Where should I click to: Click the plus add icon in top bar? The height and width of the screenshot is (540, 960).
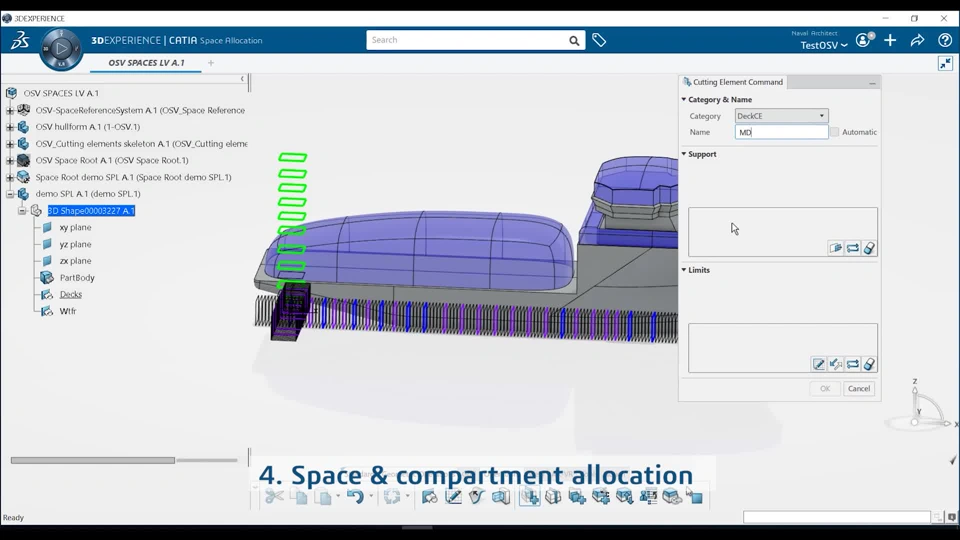(x=890, y=40)
